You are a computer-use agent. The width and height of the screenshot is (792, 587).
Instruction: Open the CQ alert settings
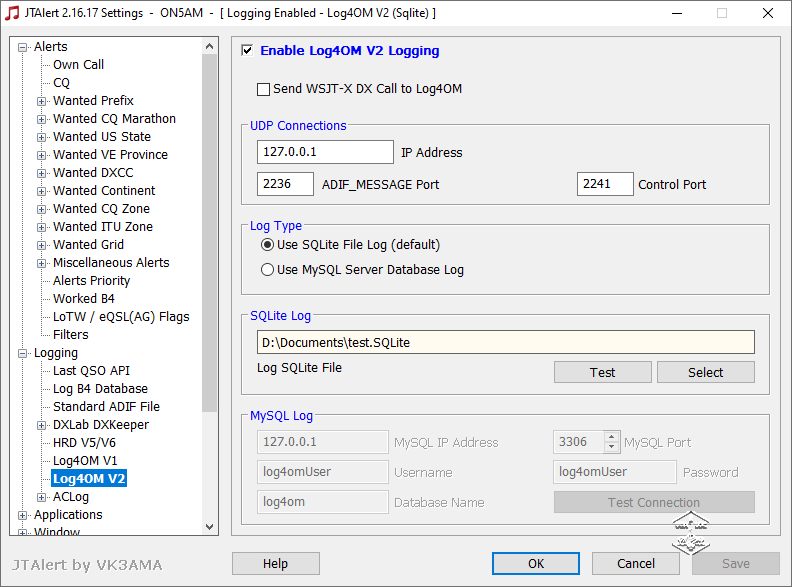(61, 83)
